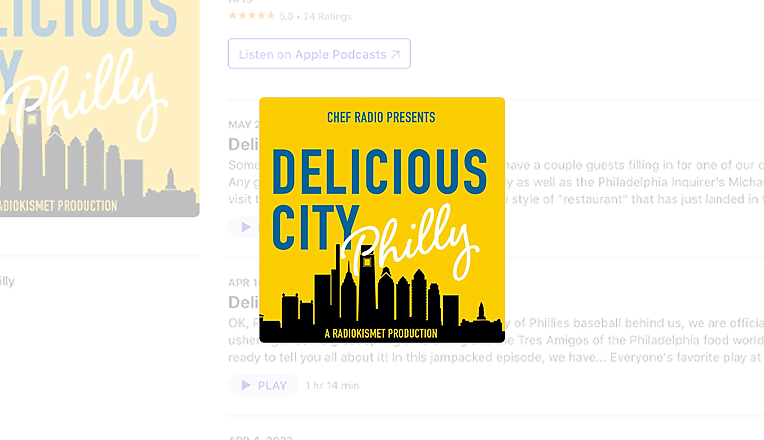This screenshot has width=764, height=440.
Task: Click the enlarged Delicious City Philly cover
Action: click(x=382, y=220)
